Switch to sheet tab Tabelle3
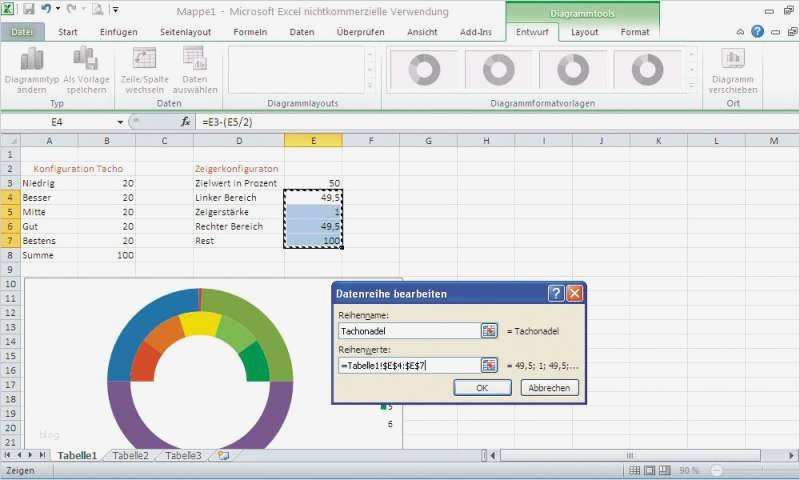Image resolution: width=800 pixels, height=480 pixels. (183, 456)
